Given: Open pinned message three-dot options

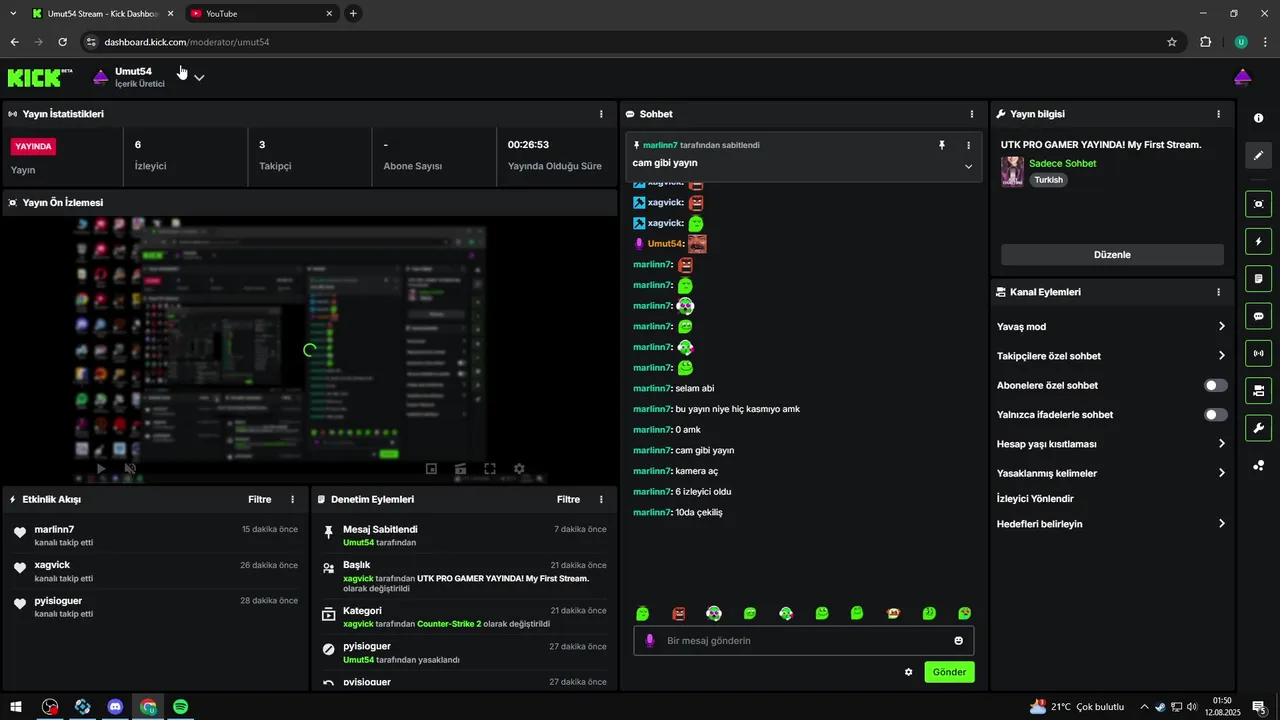Looking at the screenshot, I should (x=968, y=145).
